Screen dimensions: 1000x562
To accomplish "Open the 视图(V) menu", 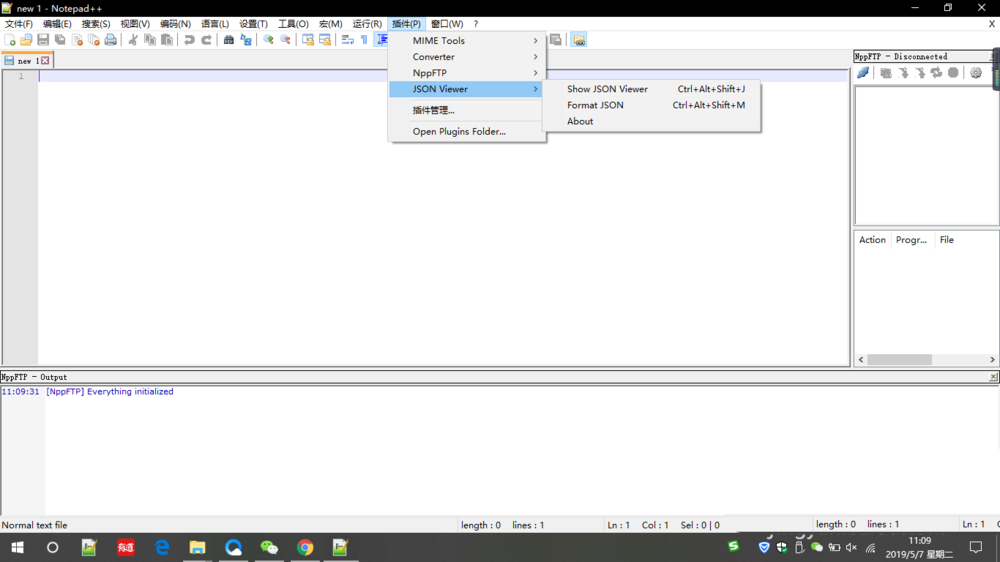I will (x=135, y=24).
